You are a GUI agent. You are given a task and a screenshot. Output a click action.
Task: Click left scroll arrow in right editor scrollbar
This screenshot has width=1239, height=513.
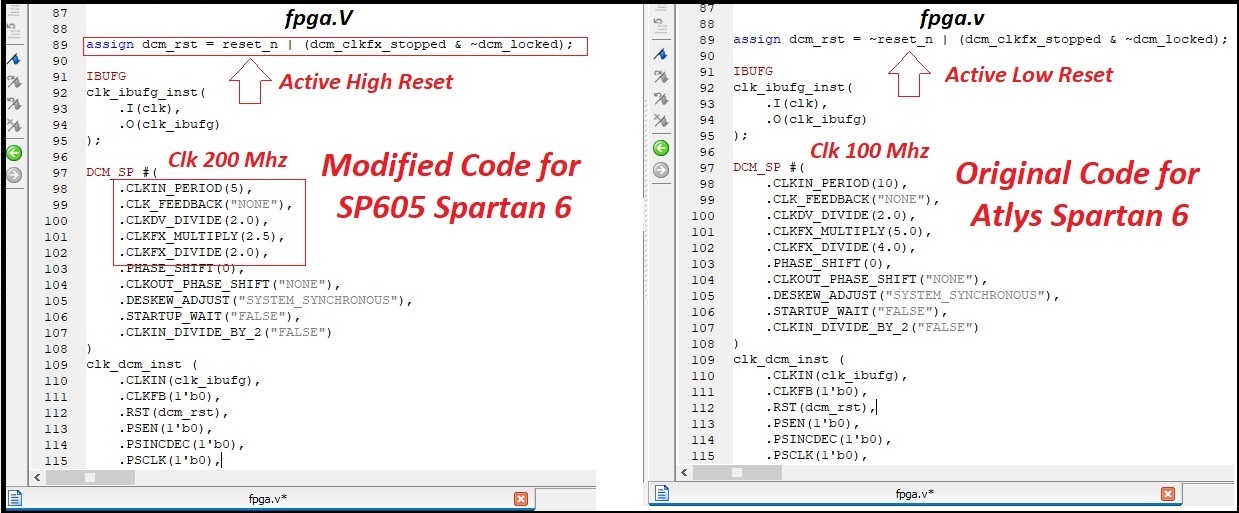[686, 471]
